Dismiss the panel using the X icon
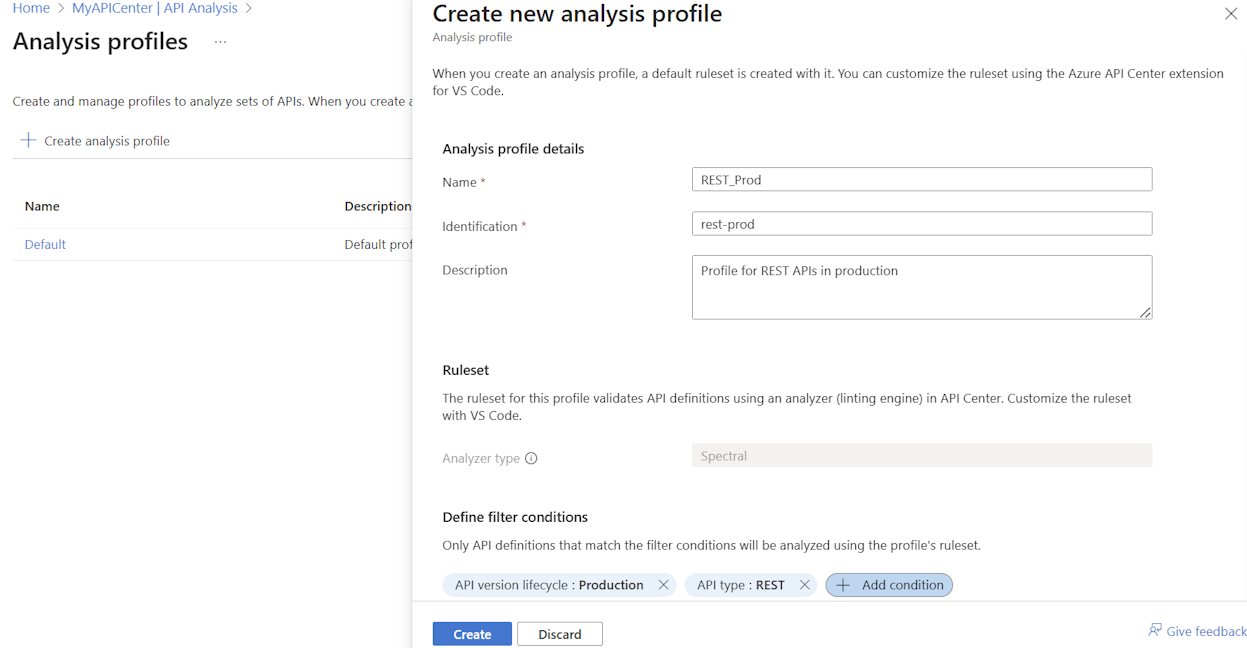Image resolution: width=1247 pixels, height=648 pixels. [1230, 14]
